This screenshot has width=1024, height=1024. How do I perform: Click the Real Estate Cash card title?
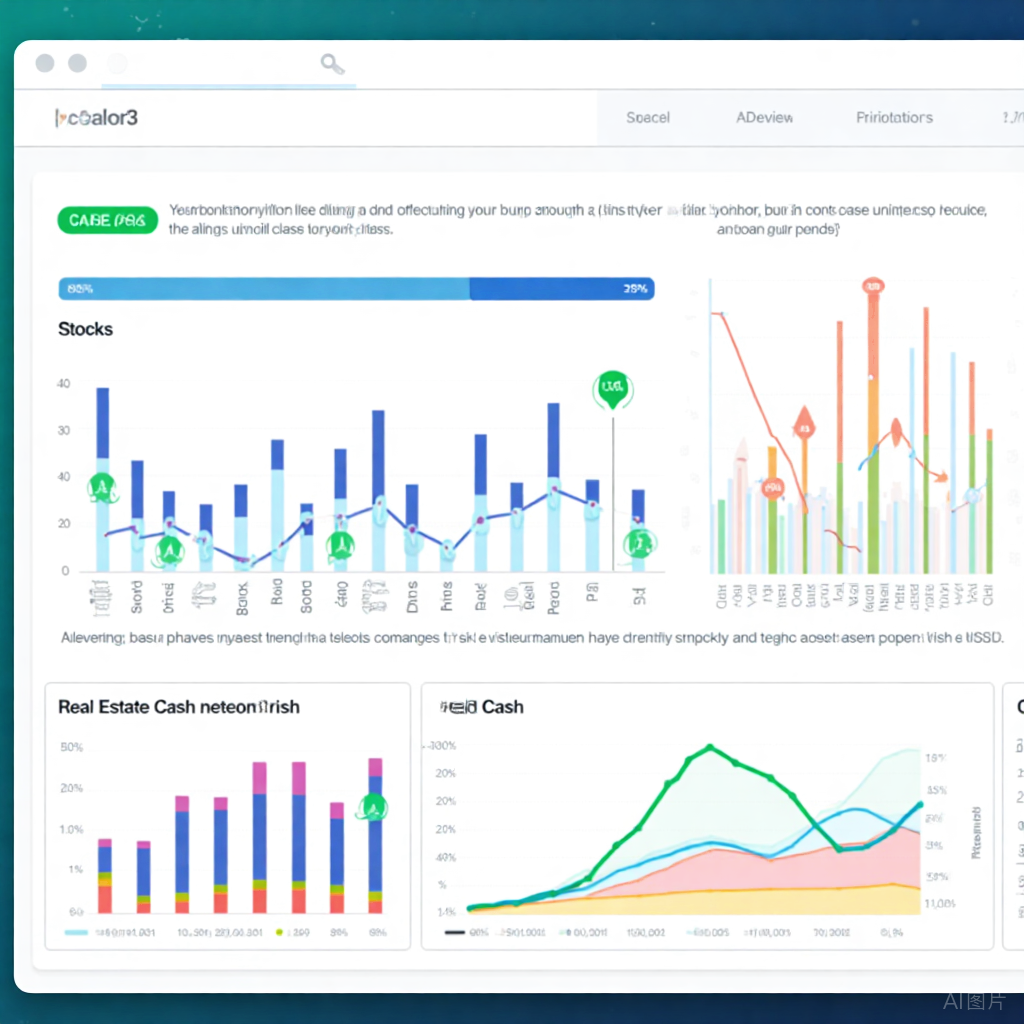tap(178, 707)
